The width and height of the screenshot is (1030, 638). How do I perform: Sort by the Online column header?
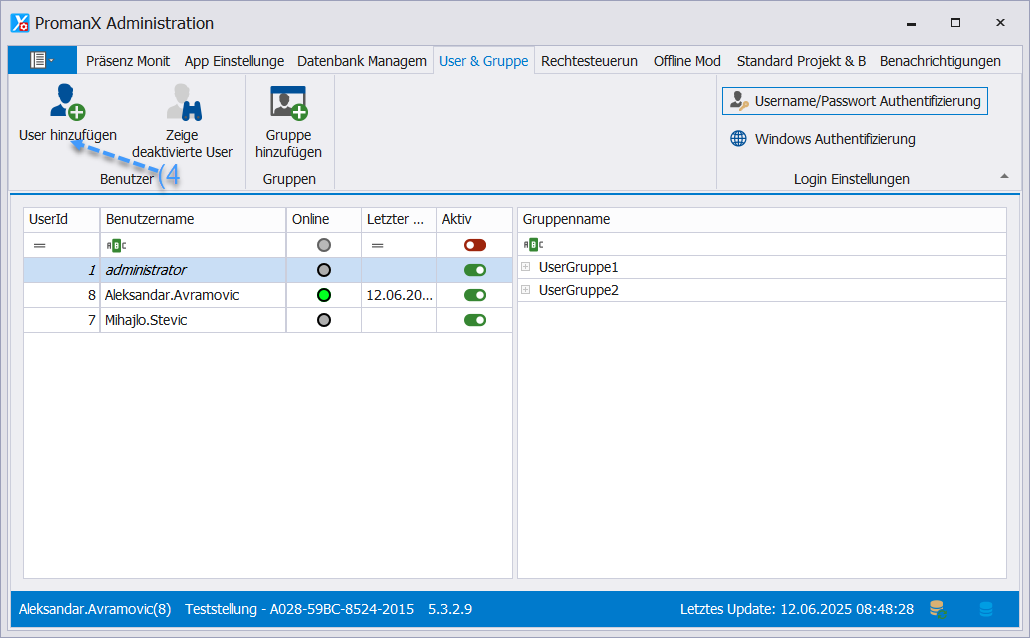point(323,219)
